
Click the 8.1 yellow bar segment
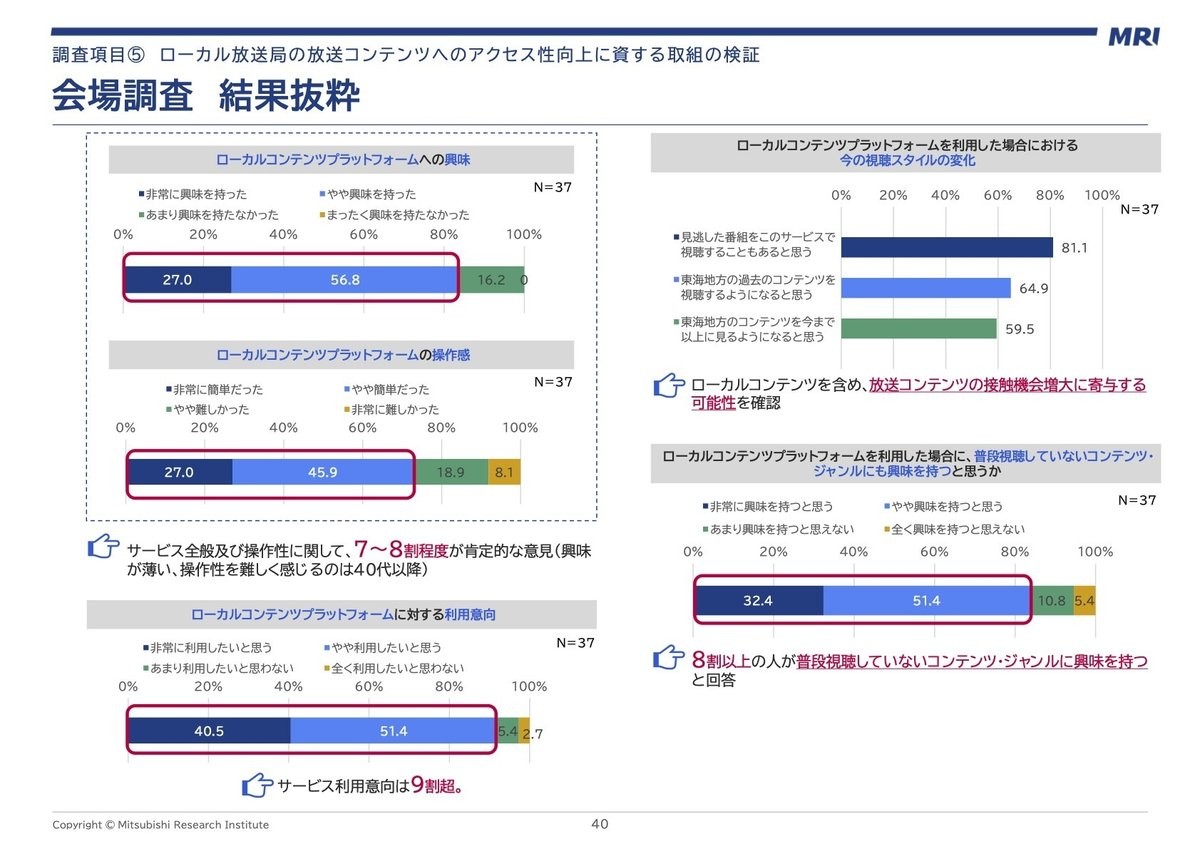tap(504, 472)
